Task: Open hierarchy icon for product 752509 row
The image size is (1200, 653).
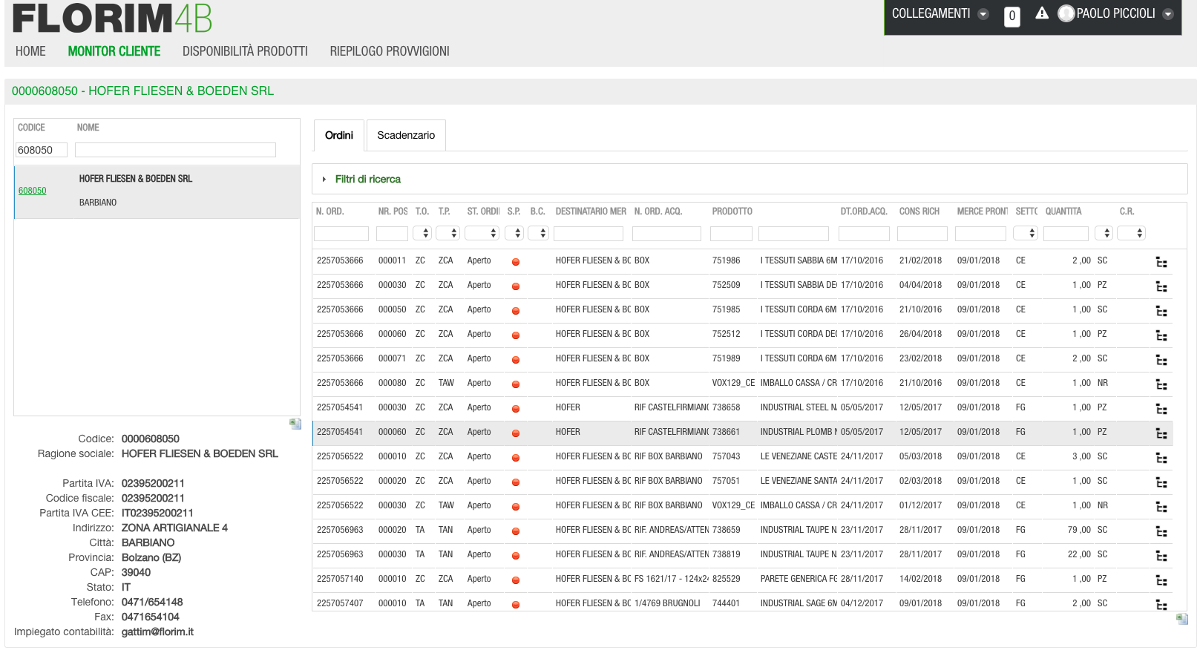Action: 1161,286
